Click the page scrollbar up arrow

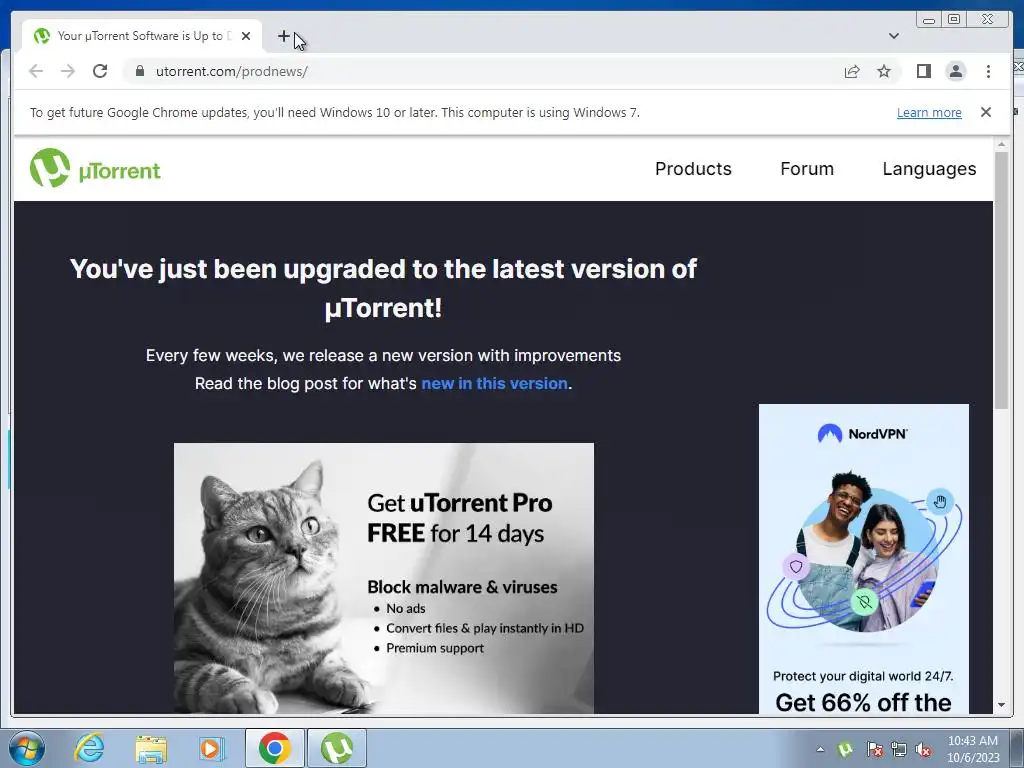point(1001,144)
